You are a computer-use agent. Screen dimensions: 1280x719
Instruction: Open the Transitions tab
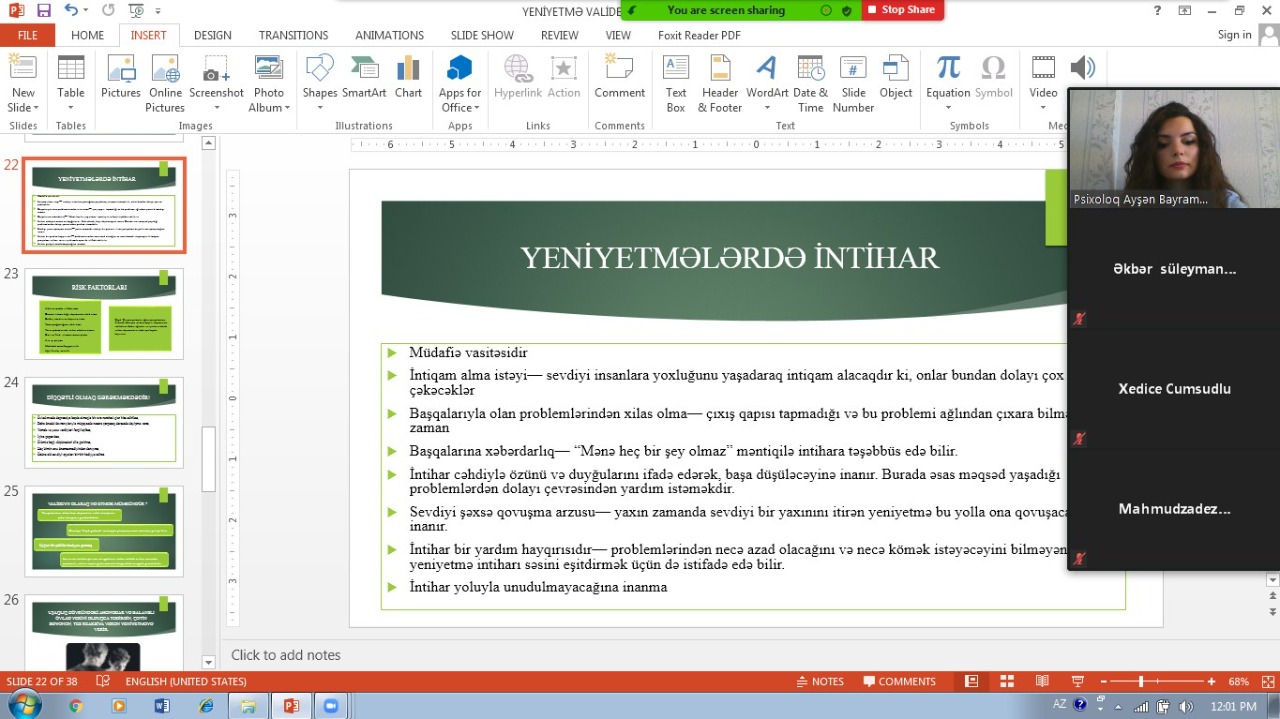click(293, 35)
